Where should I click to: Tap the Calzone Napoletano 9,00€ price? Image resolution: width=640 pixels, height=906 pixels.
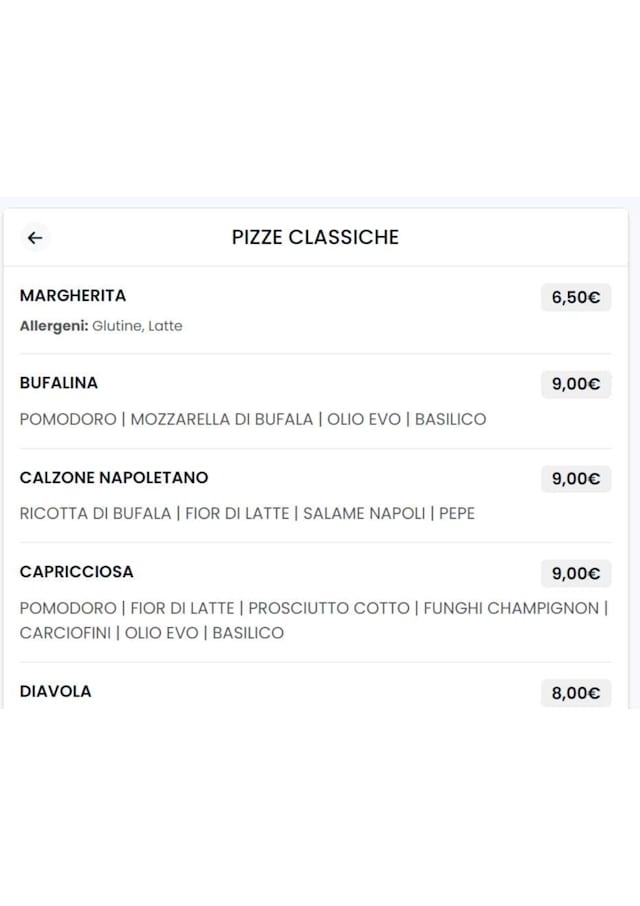click(x=576, y=479)
